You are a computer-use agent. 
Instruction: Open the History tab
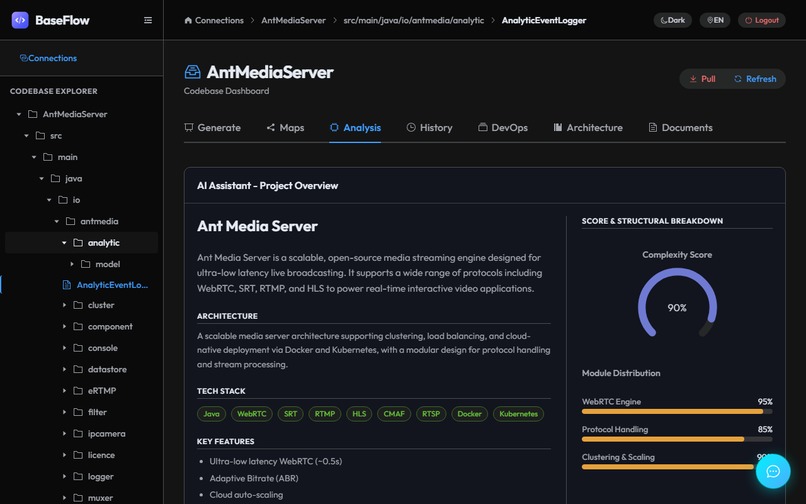(x=429, y=128)
